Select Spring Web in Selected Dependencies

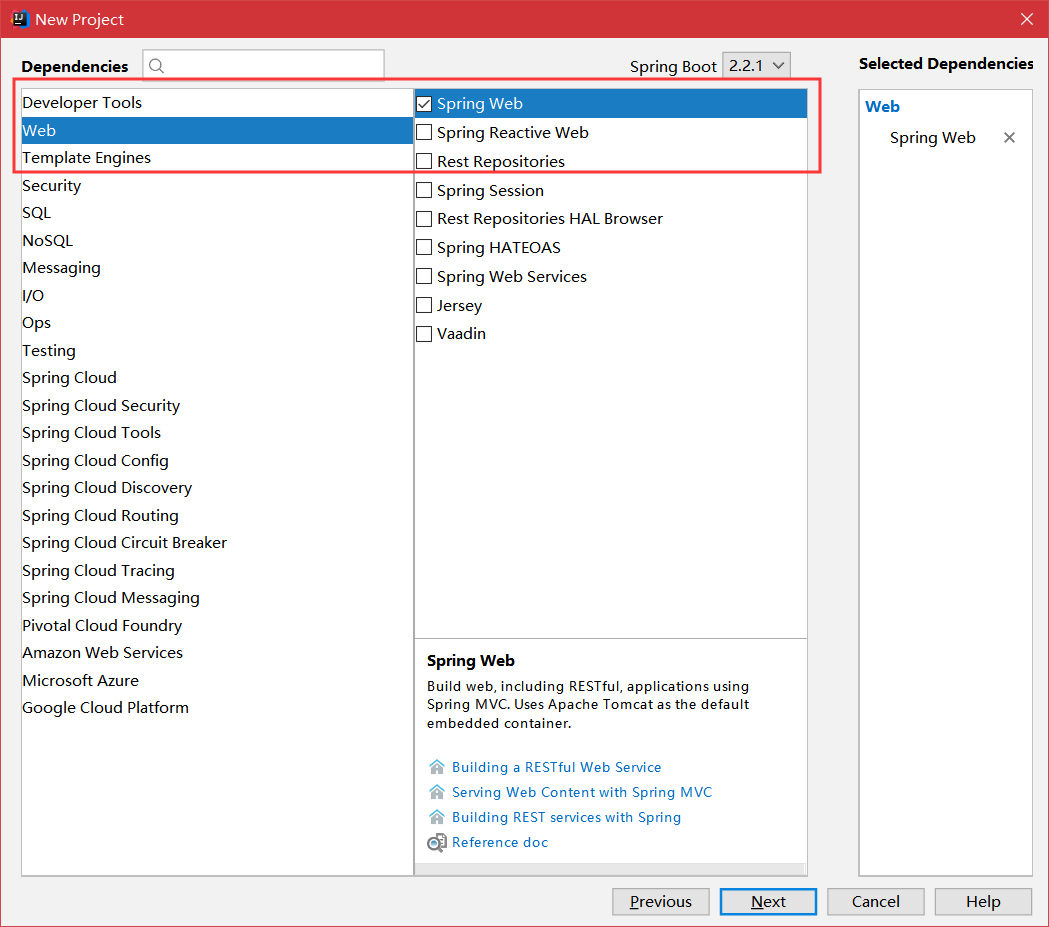click(x=933, y=138)
